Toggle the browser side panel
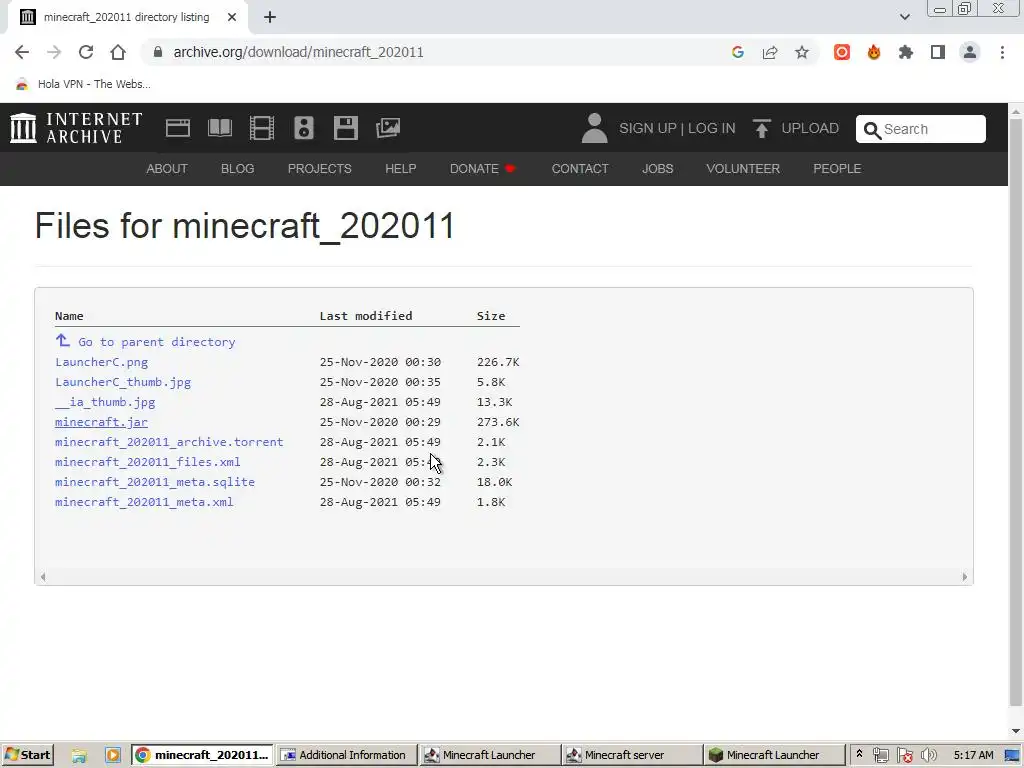 coord(938,52)
